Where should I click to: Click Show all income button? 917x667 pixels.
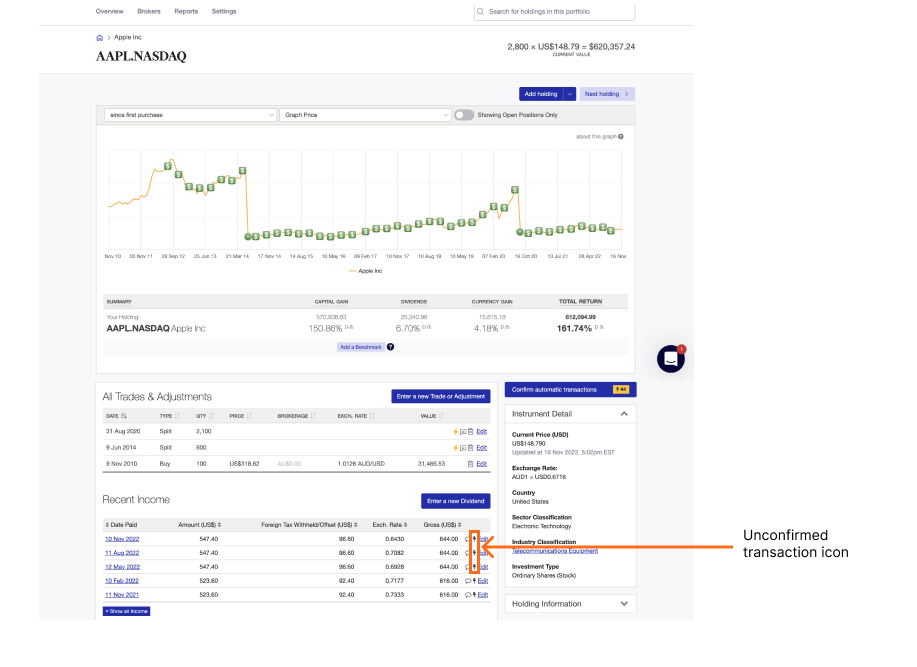[126, 611]
